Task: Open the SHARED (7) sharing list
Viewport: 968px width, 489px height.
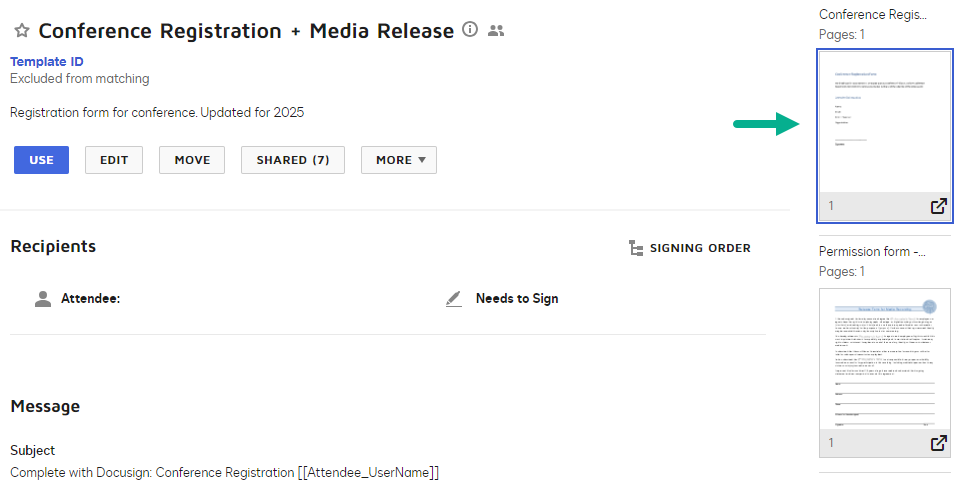Action: [x=293, y=160]
